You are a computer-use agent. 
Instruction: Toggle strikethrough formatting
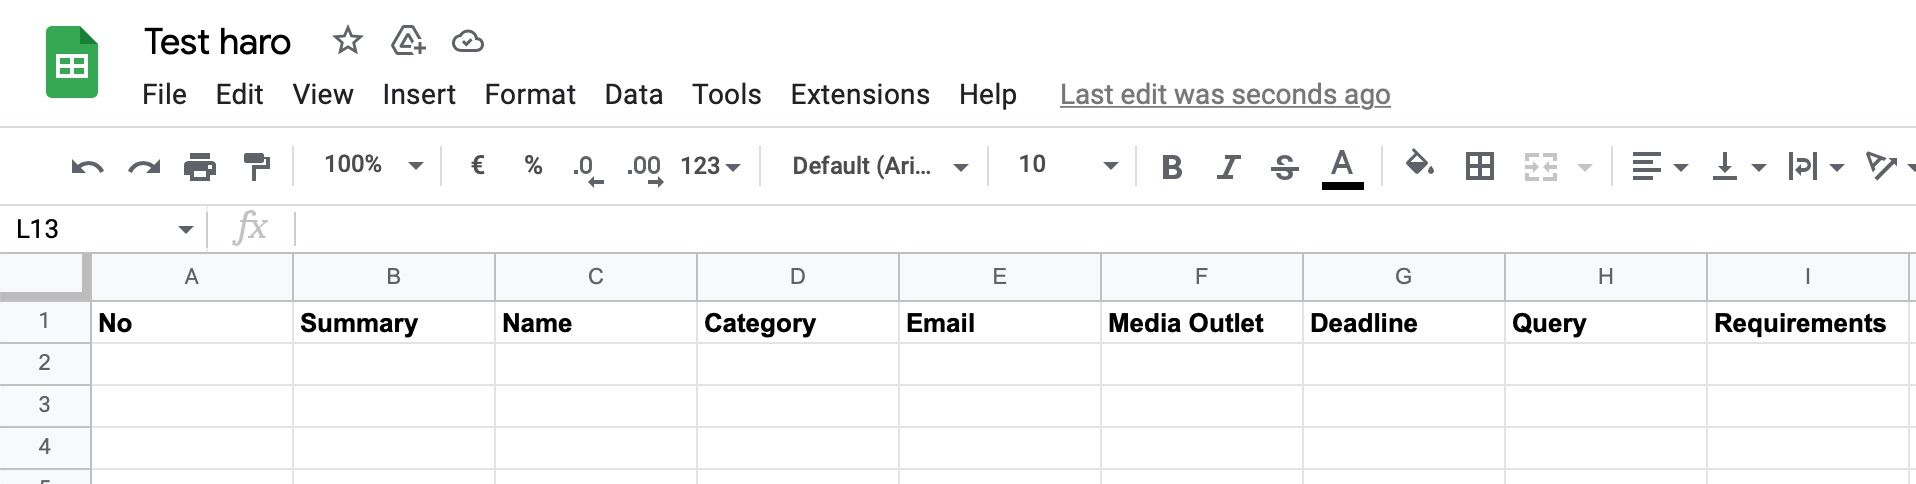click(x=1284, y=166)
